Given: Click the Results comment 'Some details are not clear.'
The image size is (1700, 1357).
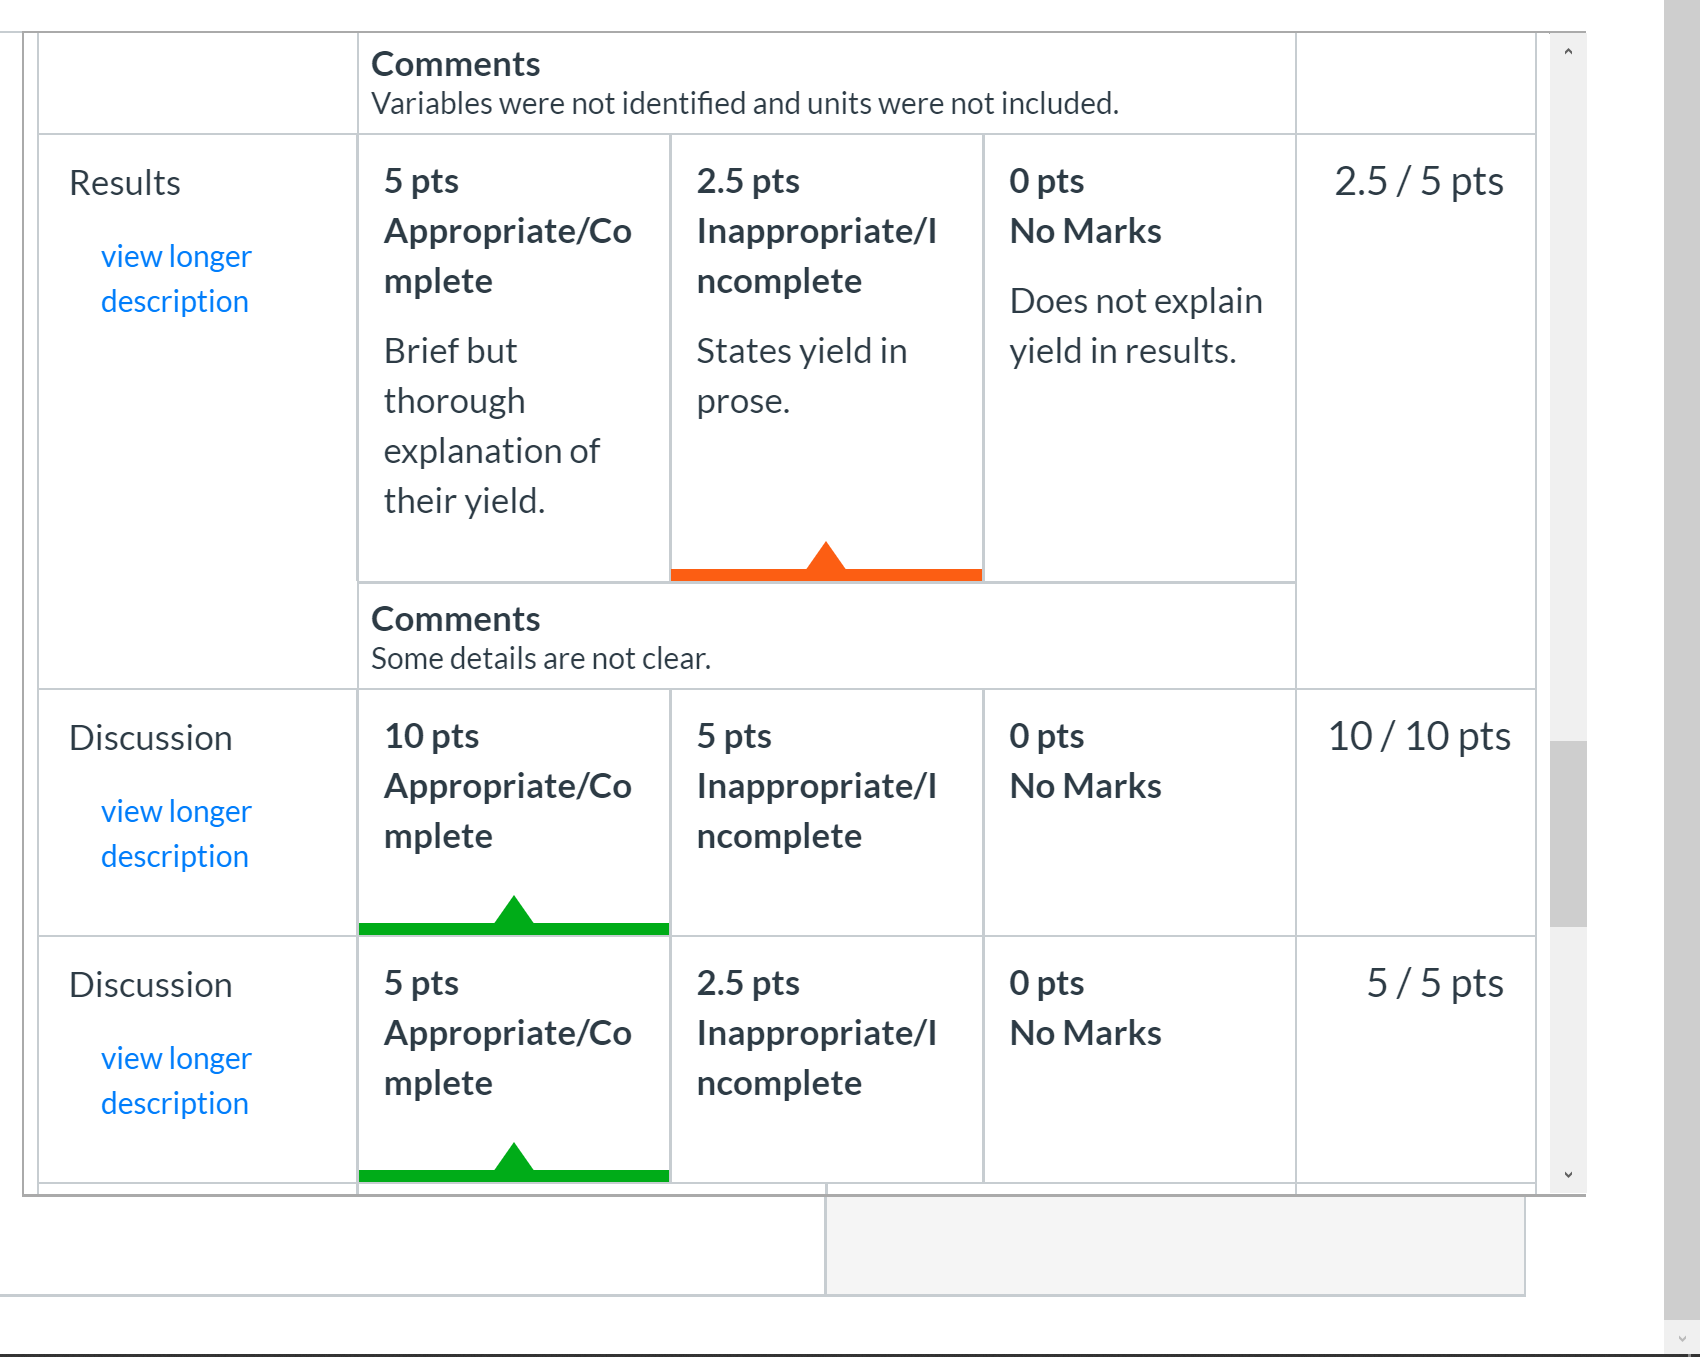Looking at the screenshot, I should [541, 659].
